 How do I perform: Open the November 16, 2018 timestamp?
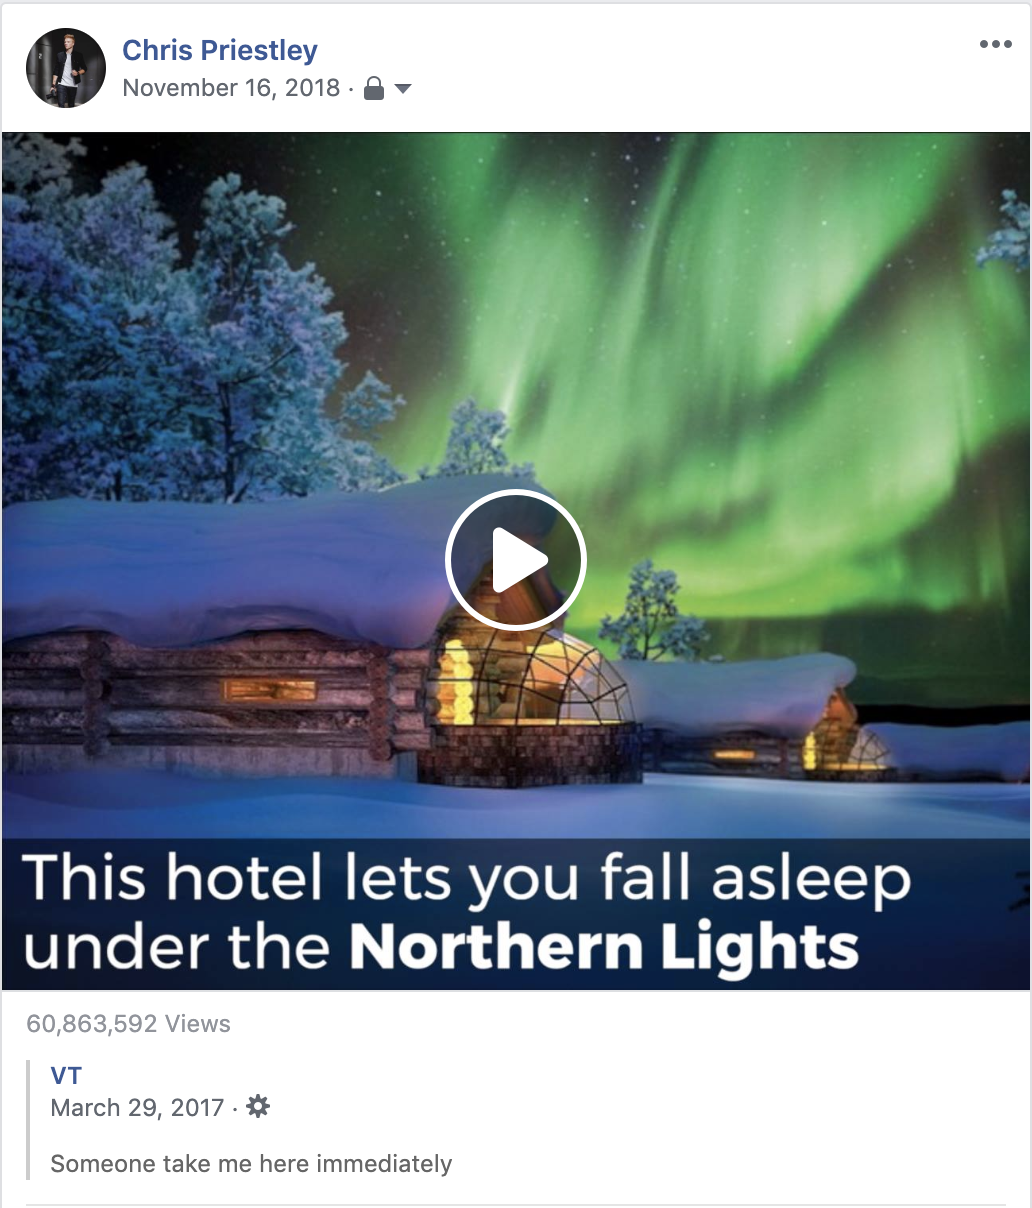[x=231, y=88]
